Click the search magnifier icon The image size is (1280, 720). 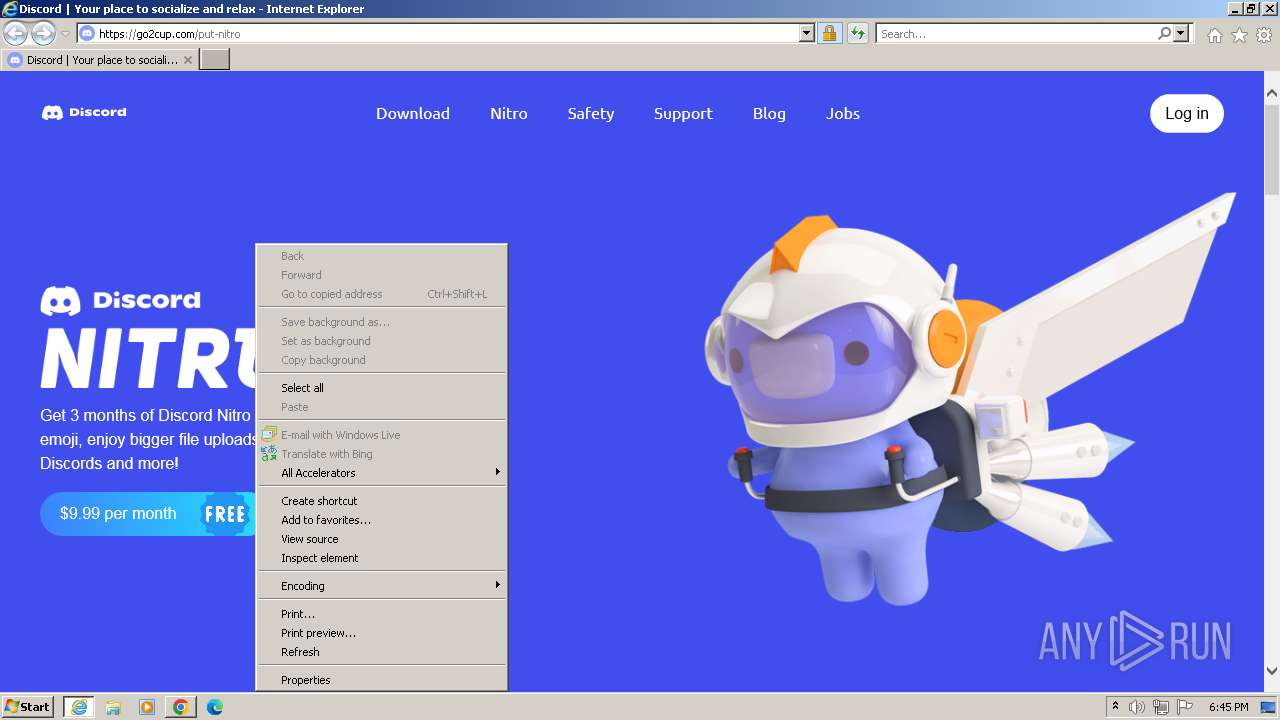[1164, 34]
